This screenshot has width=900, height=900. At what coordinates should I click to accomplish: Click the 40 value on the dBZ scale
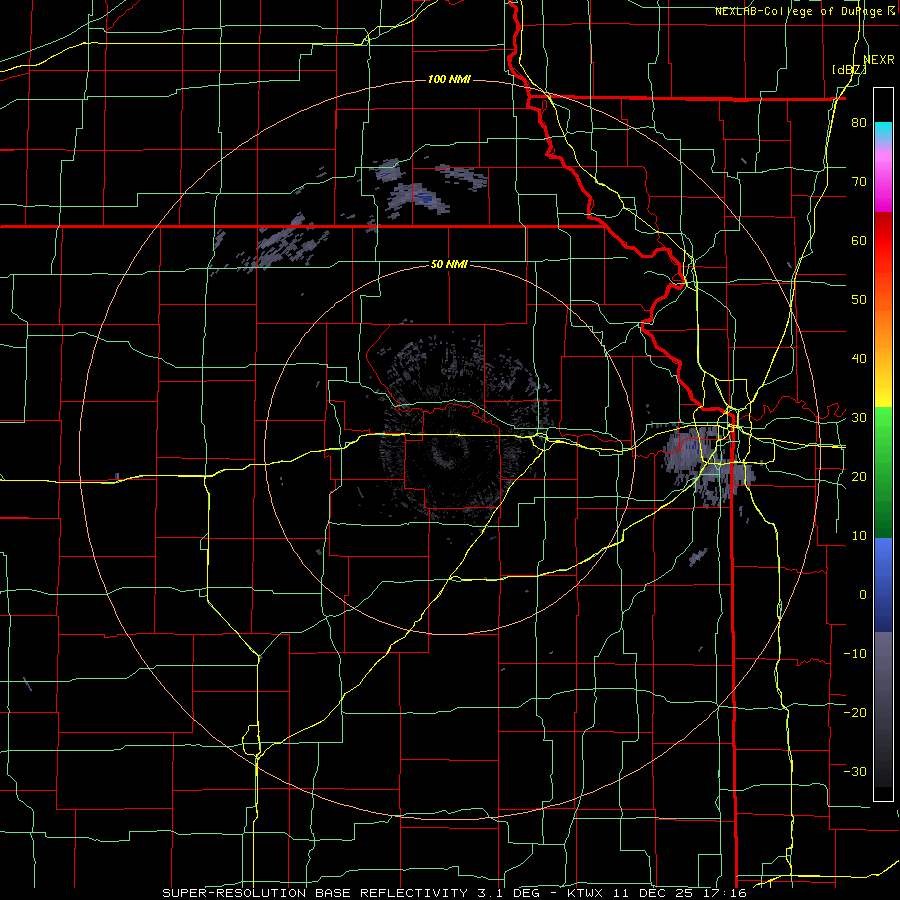[x=859, y=359]
